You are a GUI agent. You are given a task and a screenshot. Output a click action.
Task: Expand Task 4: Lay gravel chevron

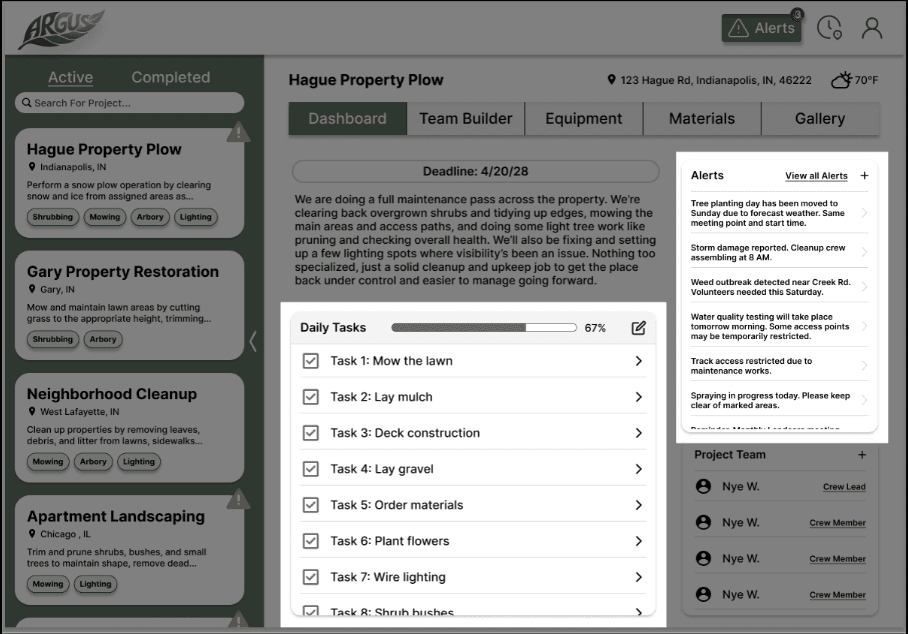click(639, 469)
